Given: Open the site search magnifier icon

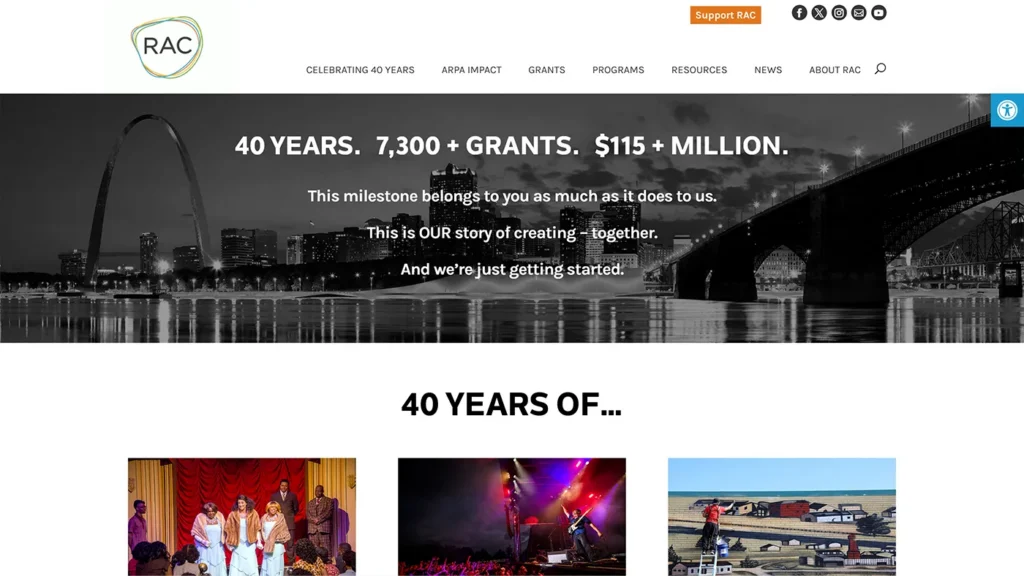Looking at the screenshot, I should coord(880,69).
